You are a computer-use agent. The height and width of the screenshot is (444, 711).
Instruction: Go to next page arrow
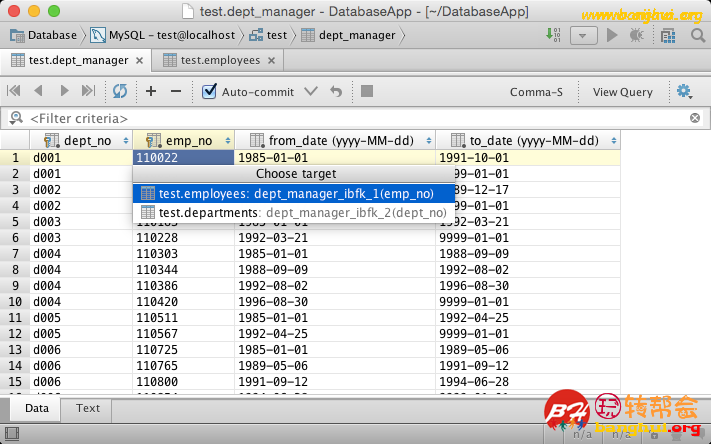(64, 91)
